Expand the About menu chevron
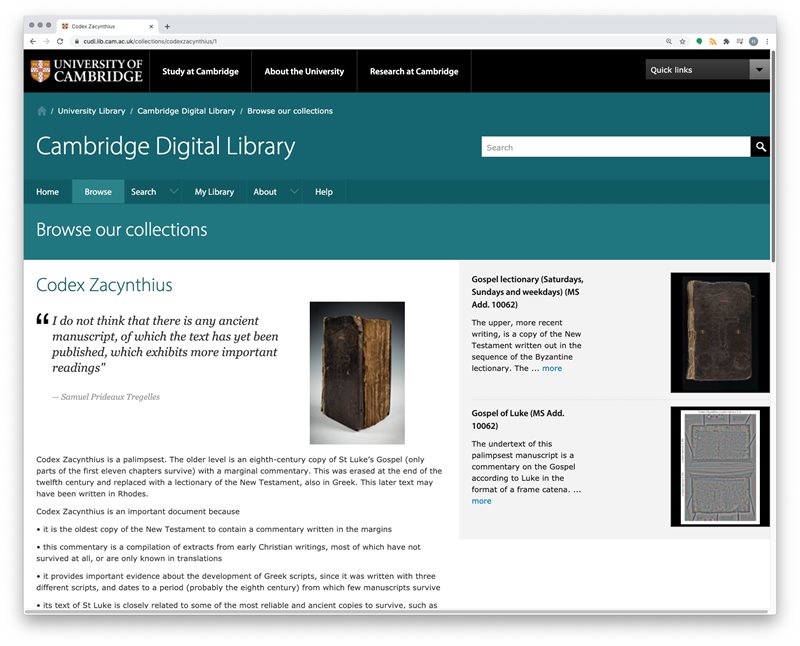Image resolution: width=800 pixels, height=646 pixels. pos(294,192)
